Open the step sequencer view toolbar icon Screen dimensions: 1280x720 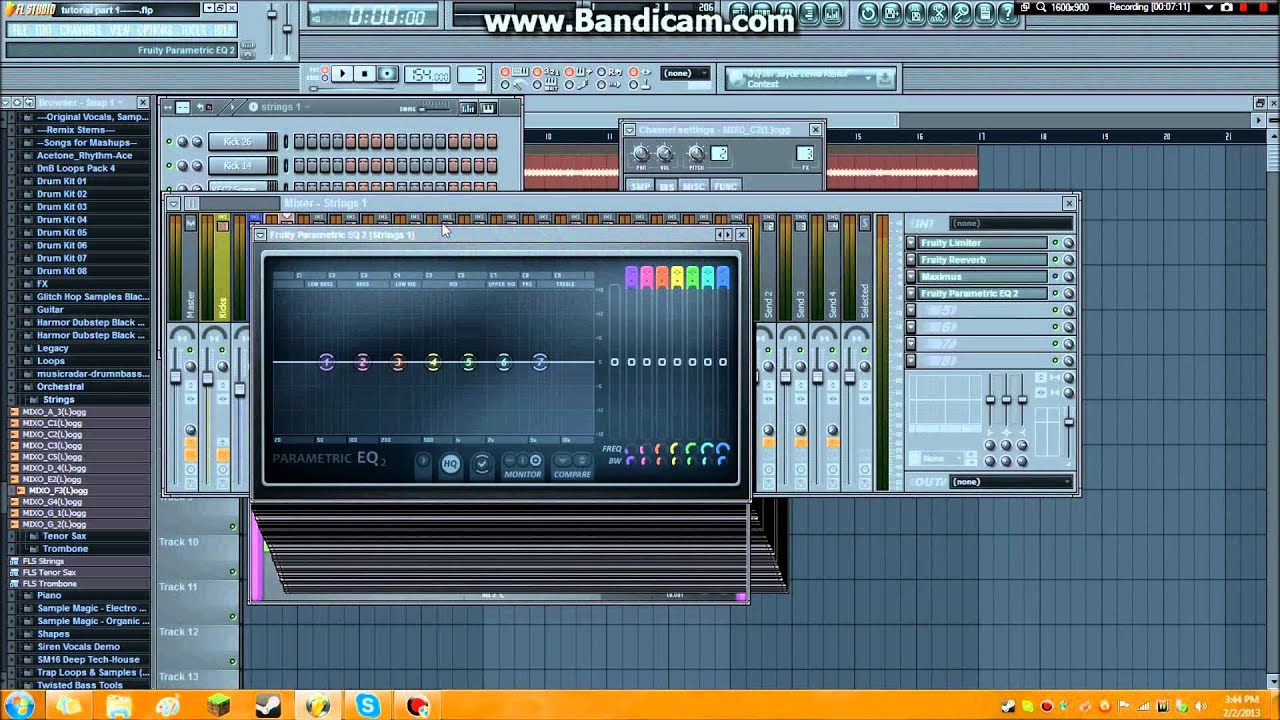click(x=762, y=14)
